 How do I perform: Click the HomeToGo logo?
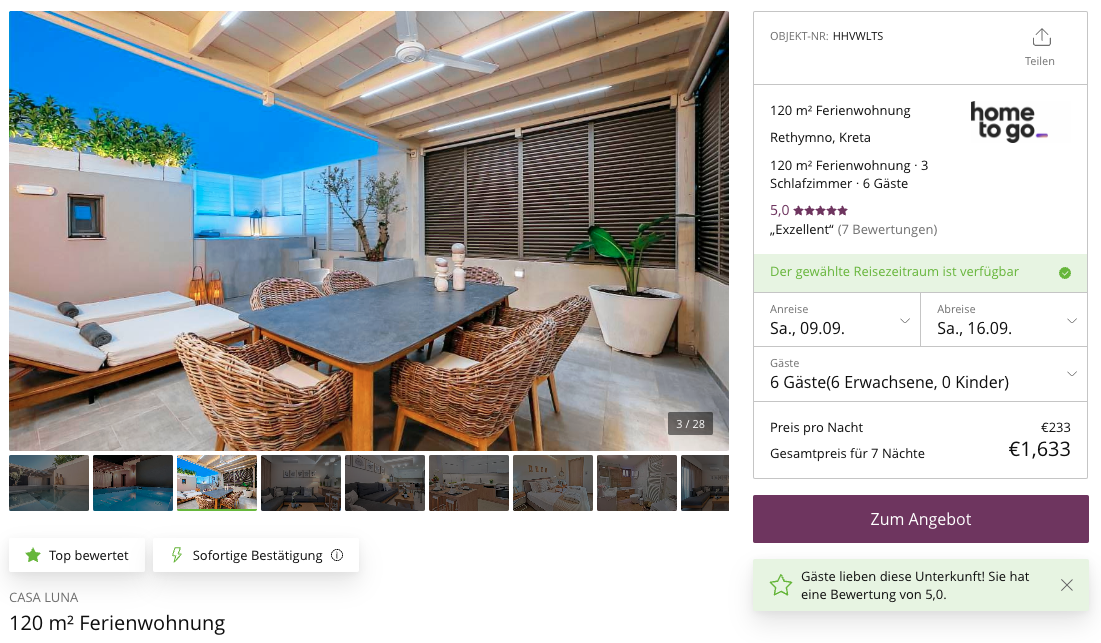(1008, 121)
